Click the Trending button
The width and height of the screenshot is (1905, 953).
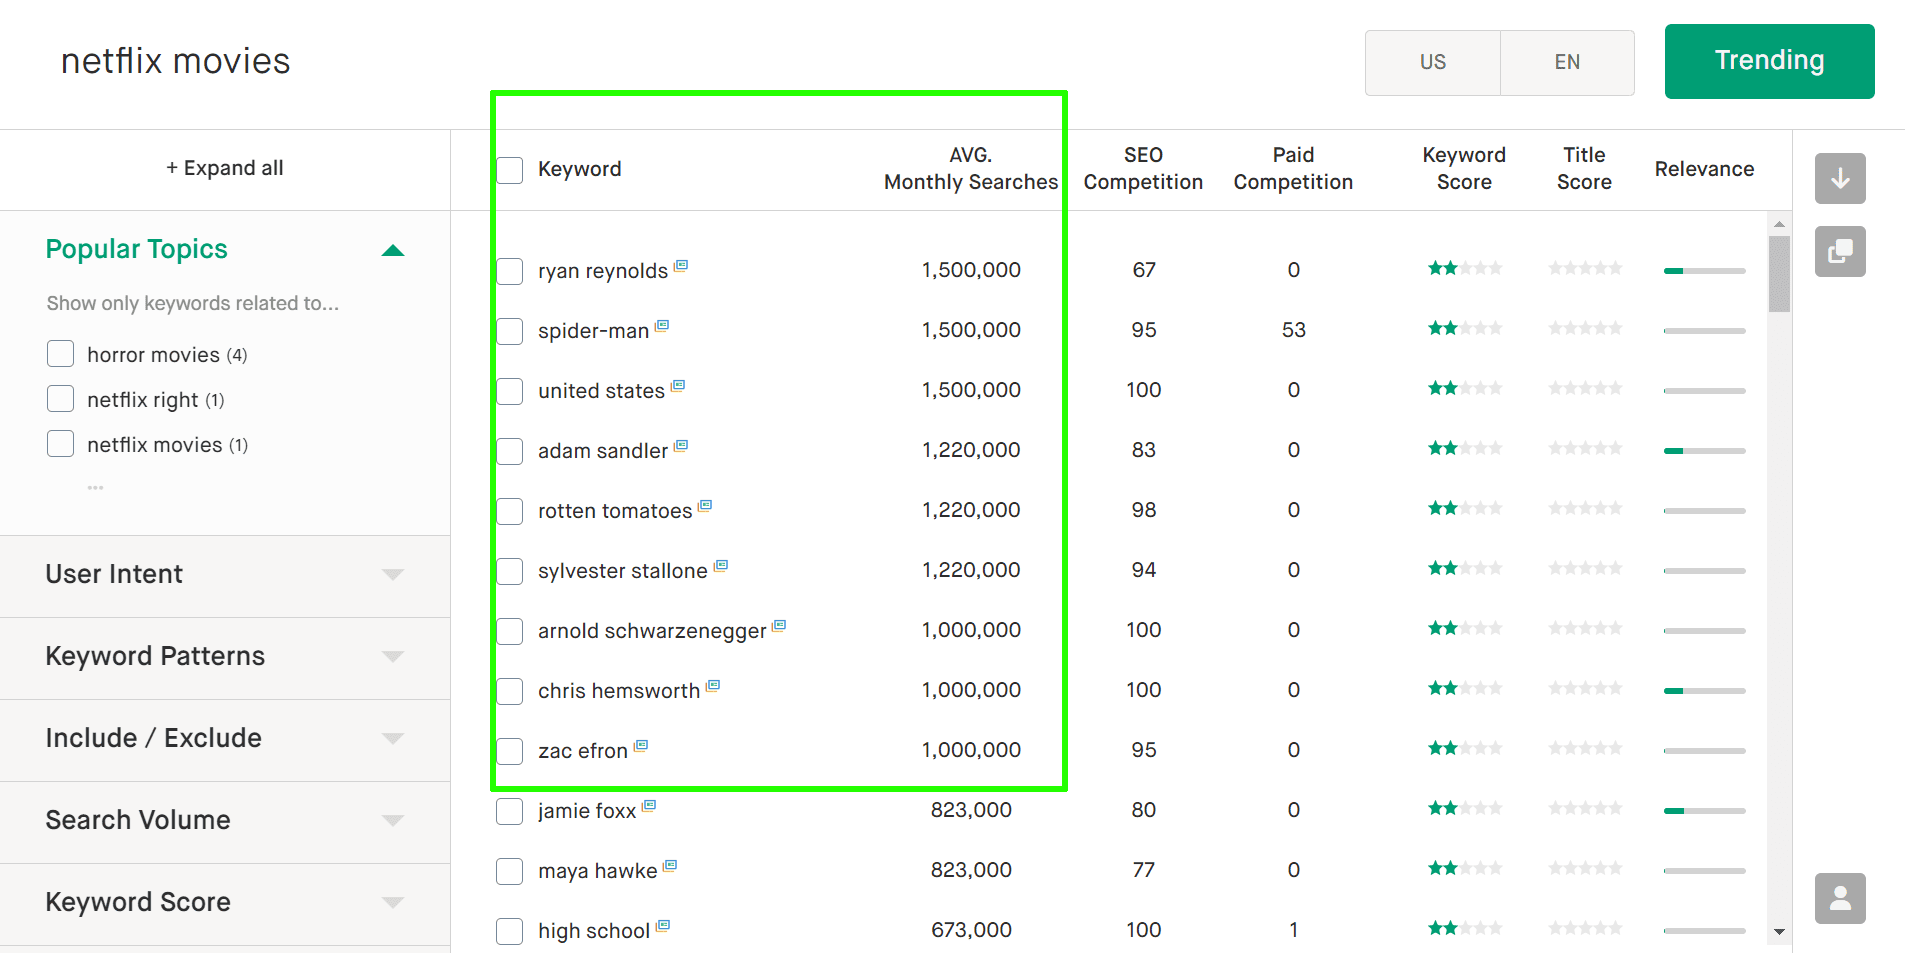pyautogui.click(x=1769, y=61)
